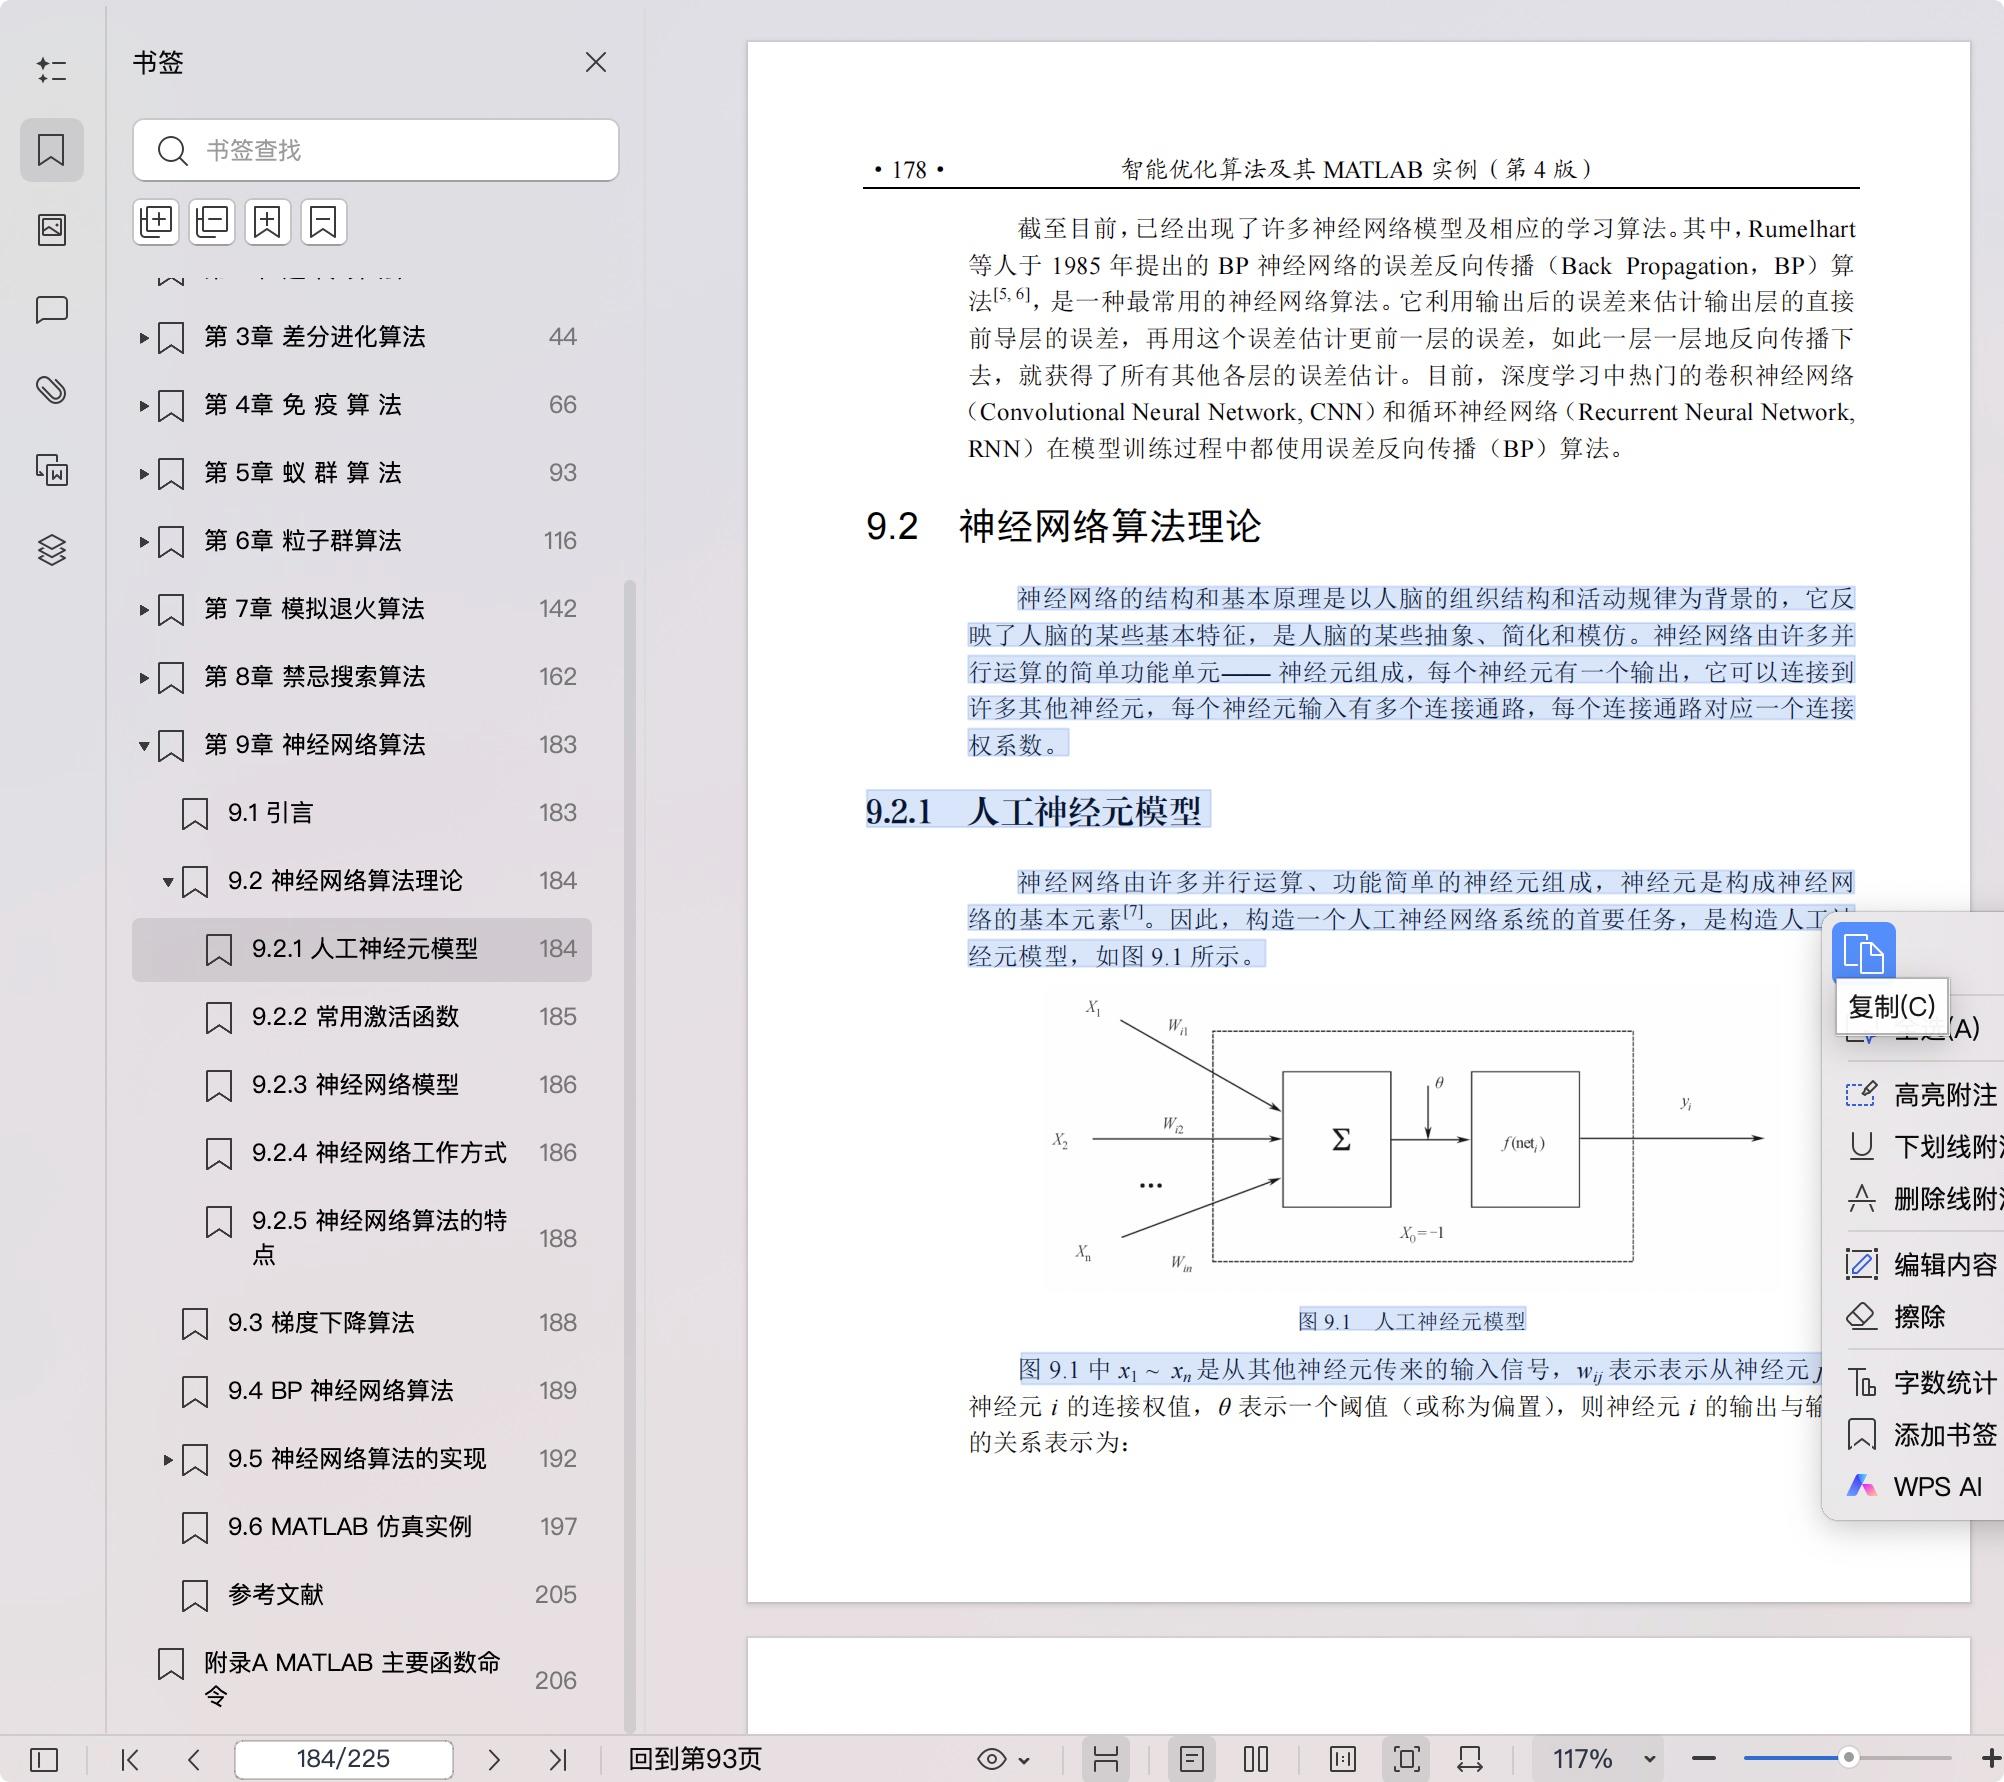Expand the '9.5 神经网络算法的实现' bookmark

click(x=168, y=1459)
